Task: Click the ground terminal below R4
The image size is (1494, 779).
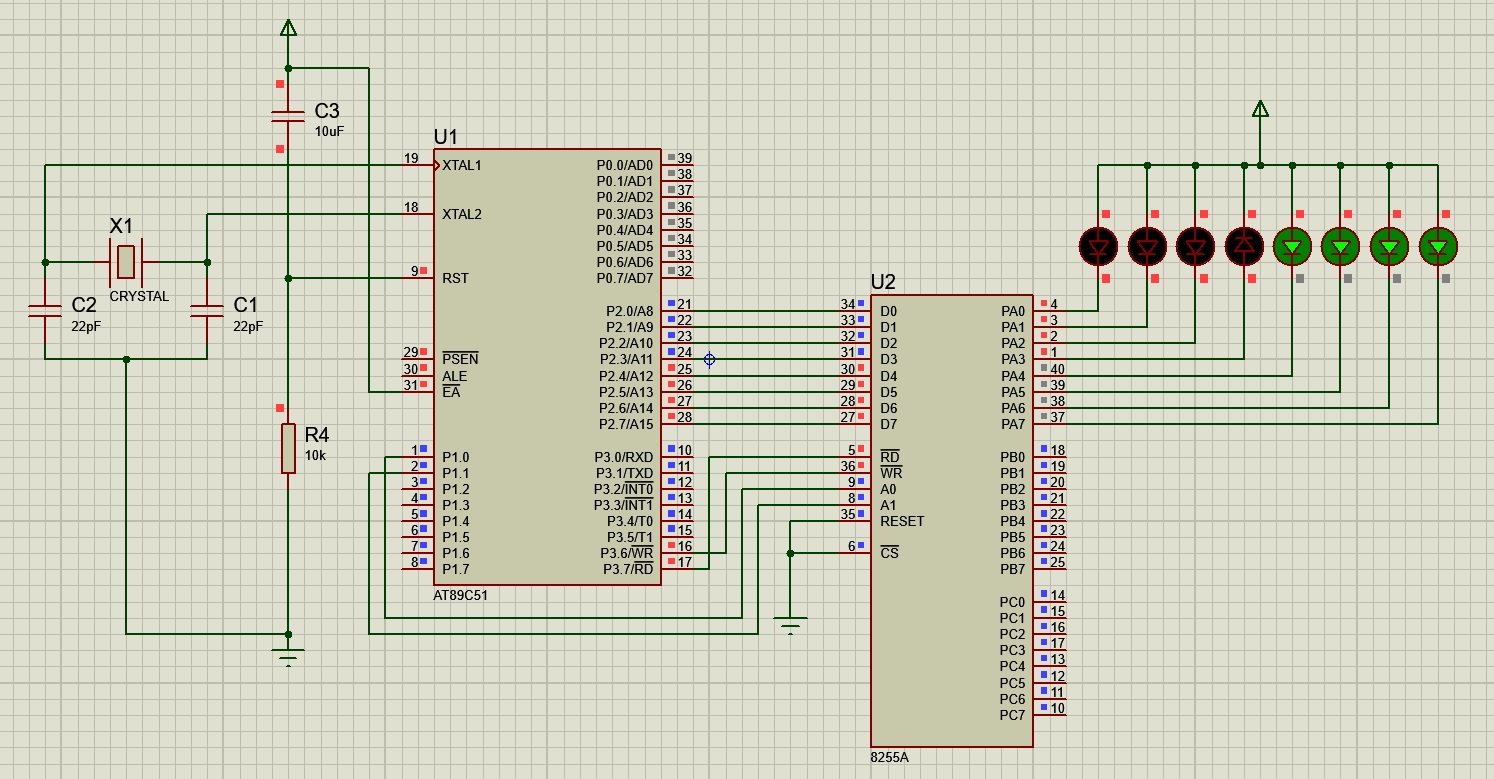Action: click(288, 656)
